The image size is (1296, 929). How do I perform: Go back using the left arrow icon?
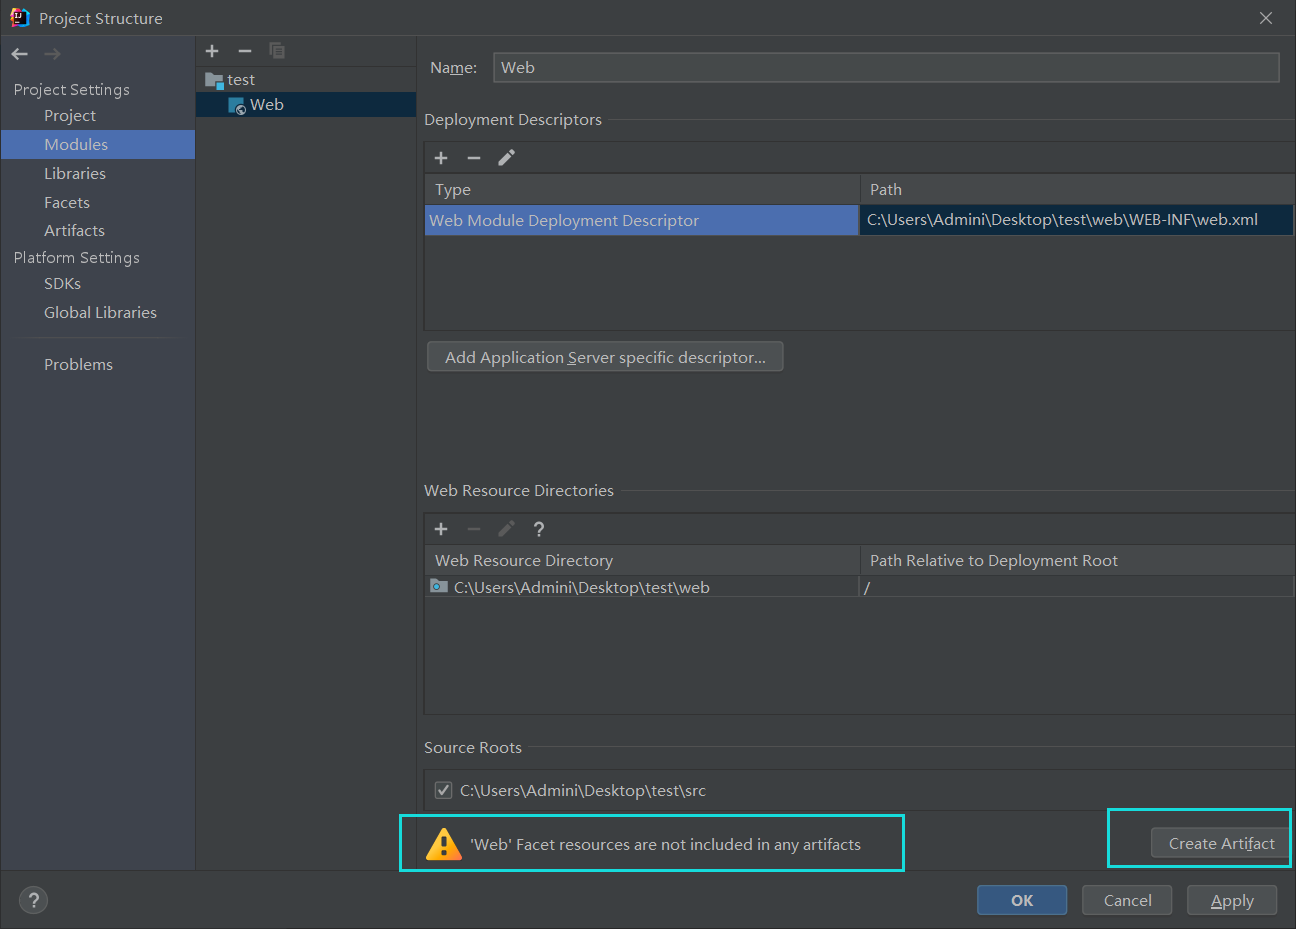20,54
